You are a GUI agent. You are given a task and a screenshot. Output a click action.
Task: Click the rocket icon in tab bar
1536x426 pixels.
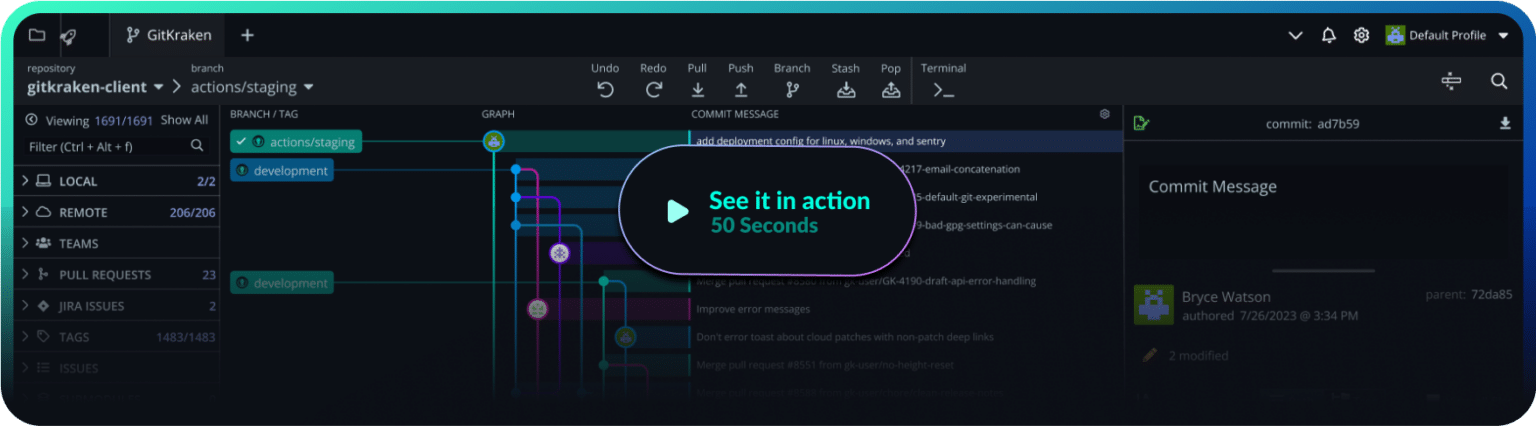(68, 36)
